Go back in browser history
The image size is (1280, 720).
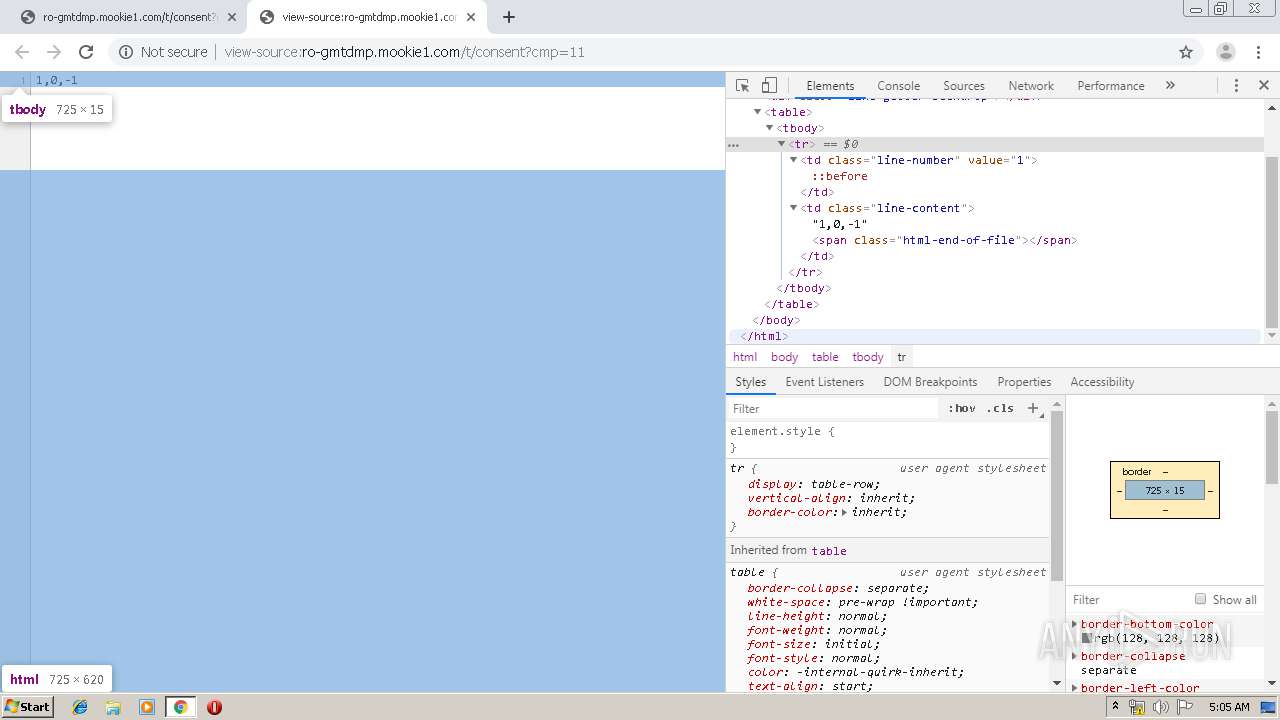(x=22, y=52)
